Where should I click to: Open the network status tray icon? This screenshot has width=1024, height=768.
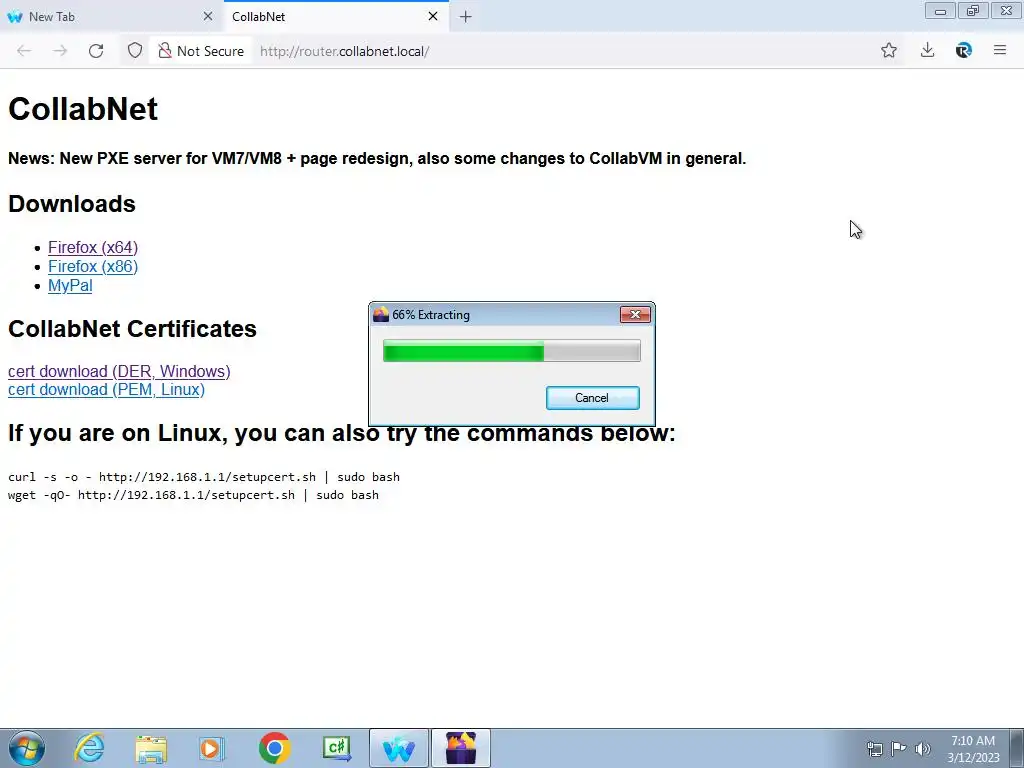[x=874, y=749]
